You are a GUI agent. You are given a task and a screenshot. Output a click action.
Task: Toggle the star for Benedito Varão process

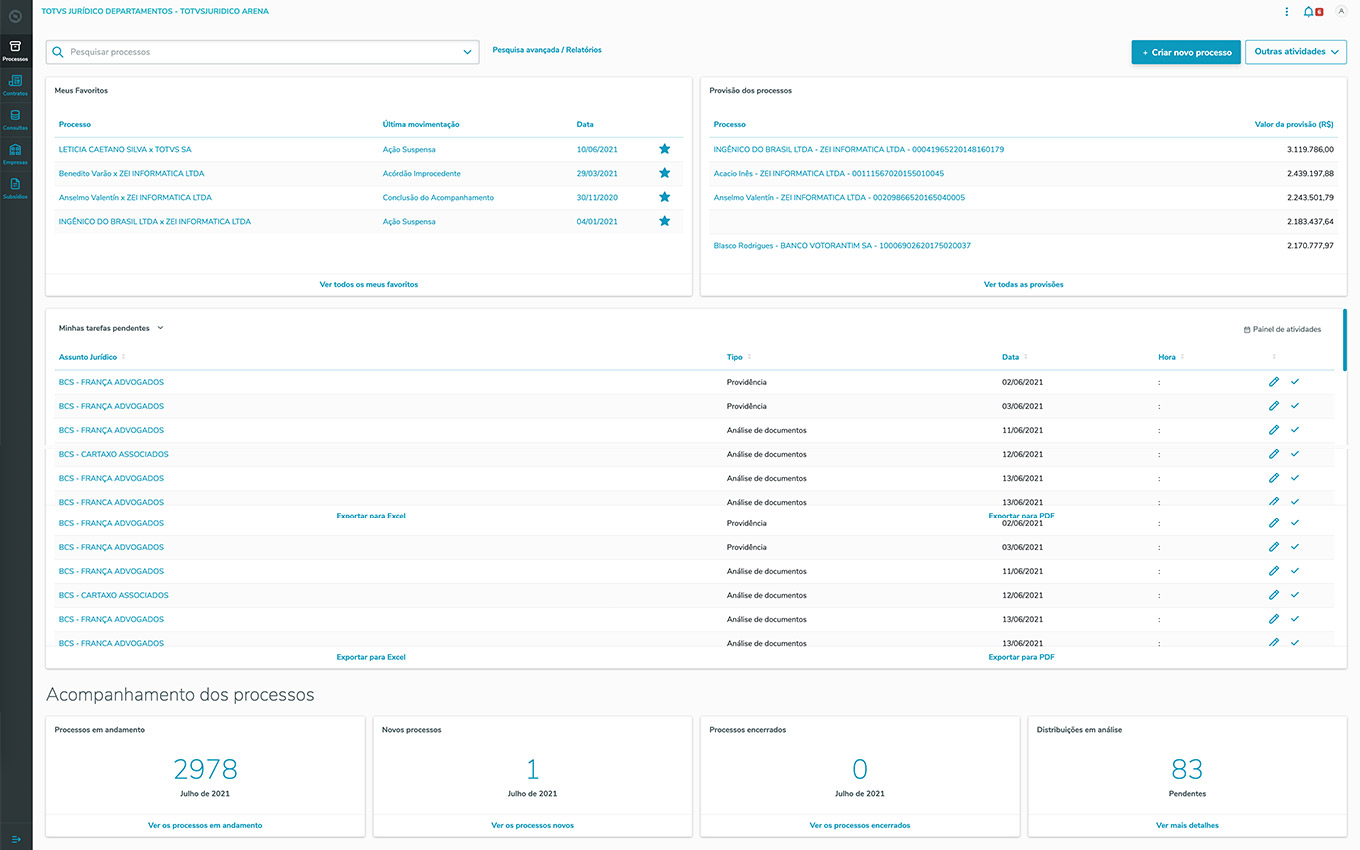click(x=664, y=173)
